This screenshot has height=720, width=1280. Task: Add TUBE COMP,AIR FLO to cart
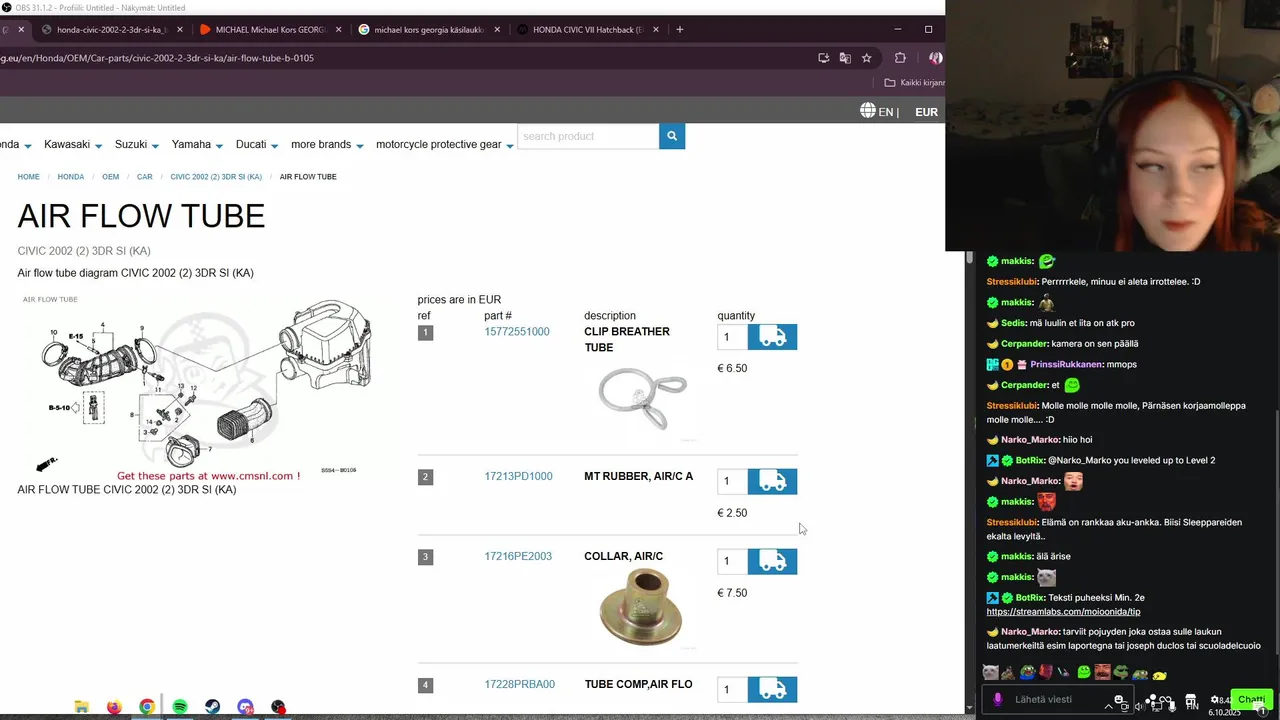point(772,690)
